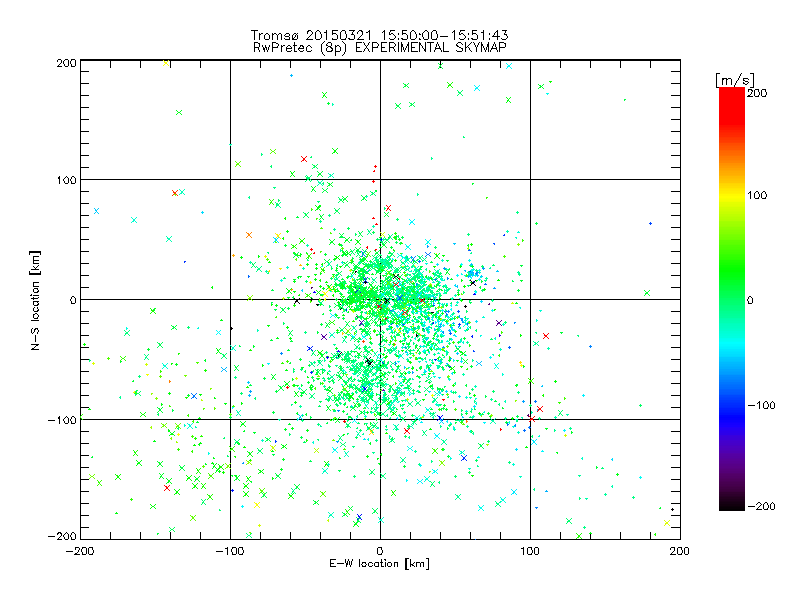Click the y-axis tick label 200

[x=66, y=63]
